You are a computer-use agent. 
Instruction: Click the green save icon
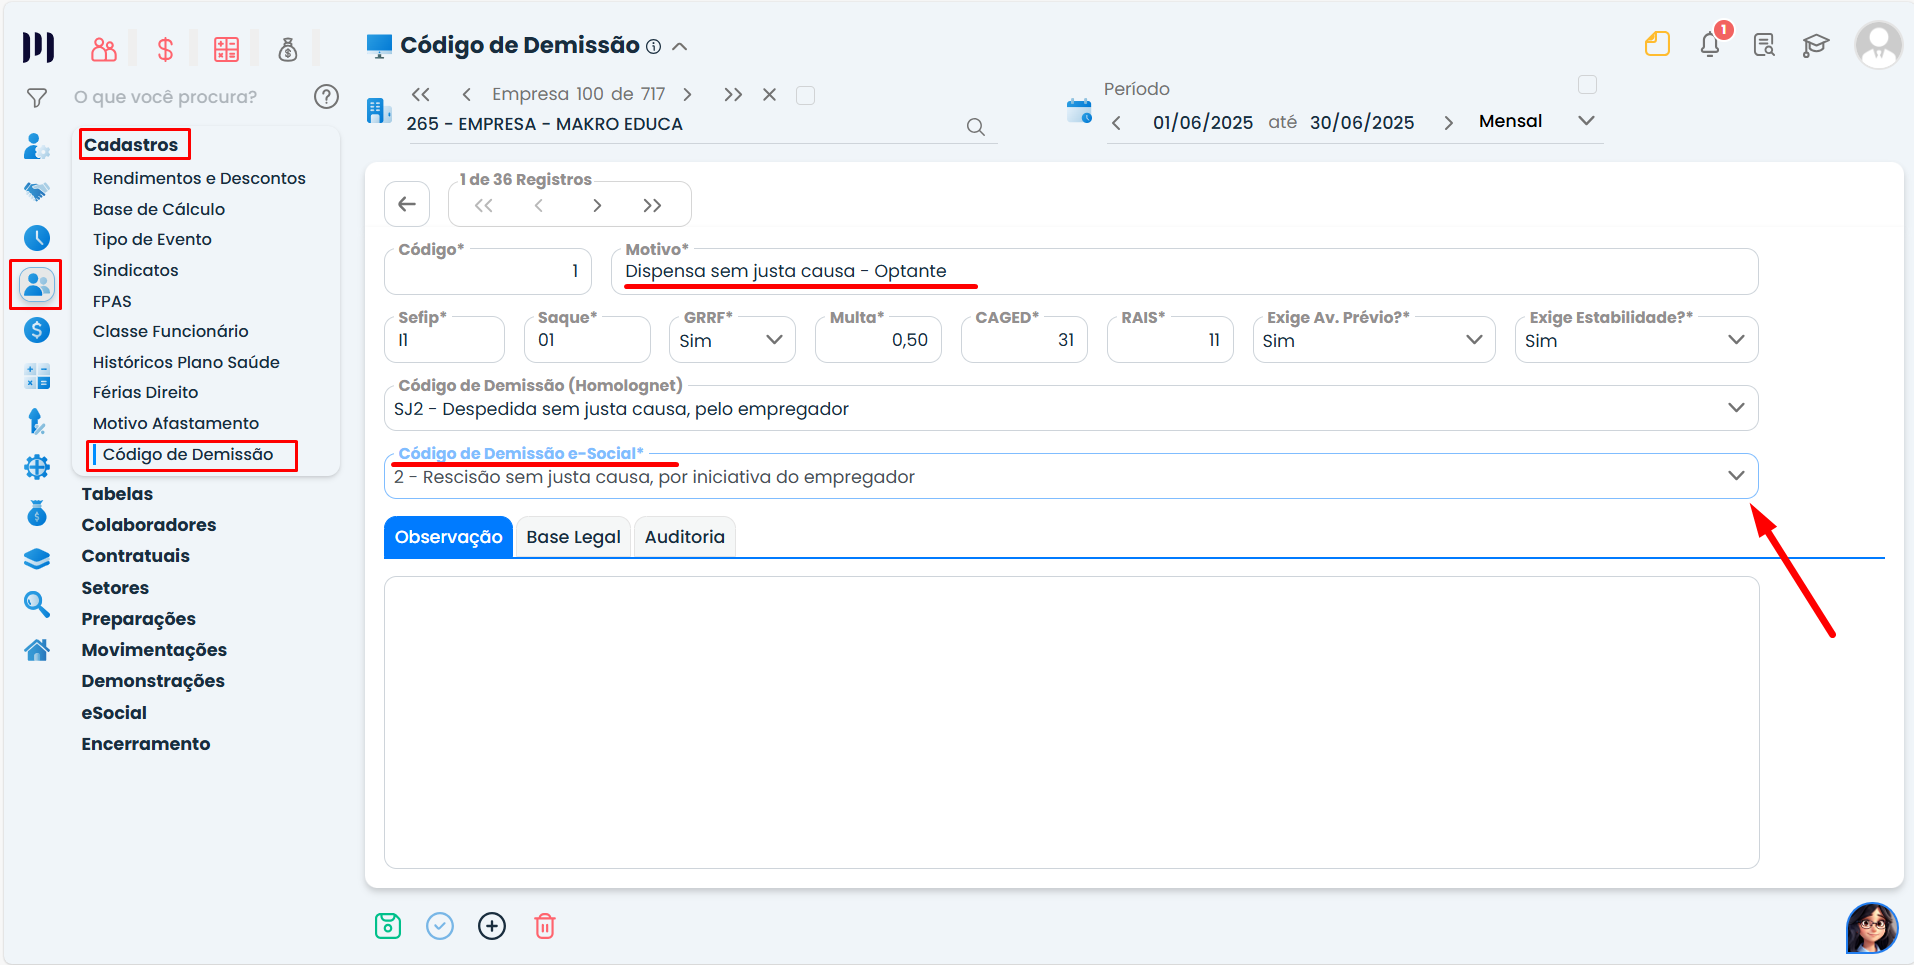388,926
